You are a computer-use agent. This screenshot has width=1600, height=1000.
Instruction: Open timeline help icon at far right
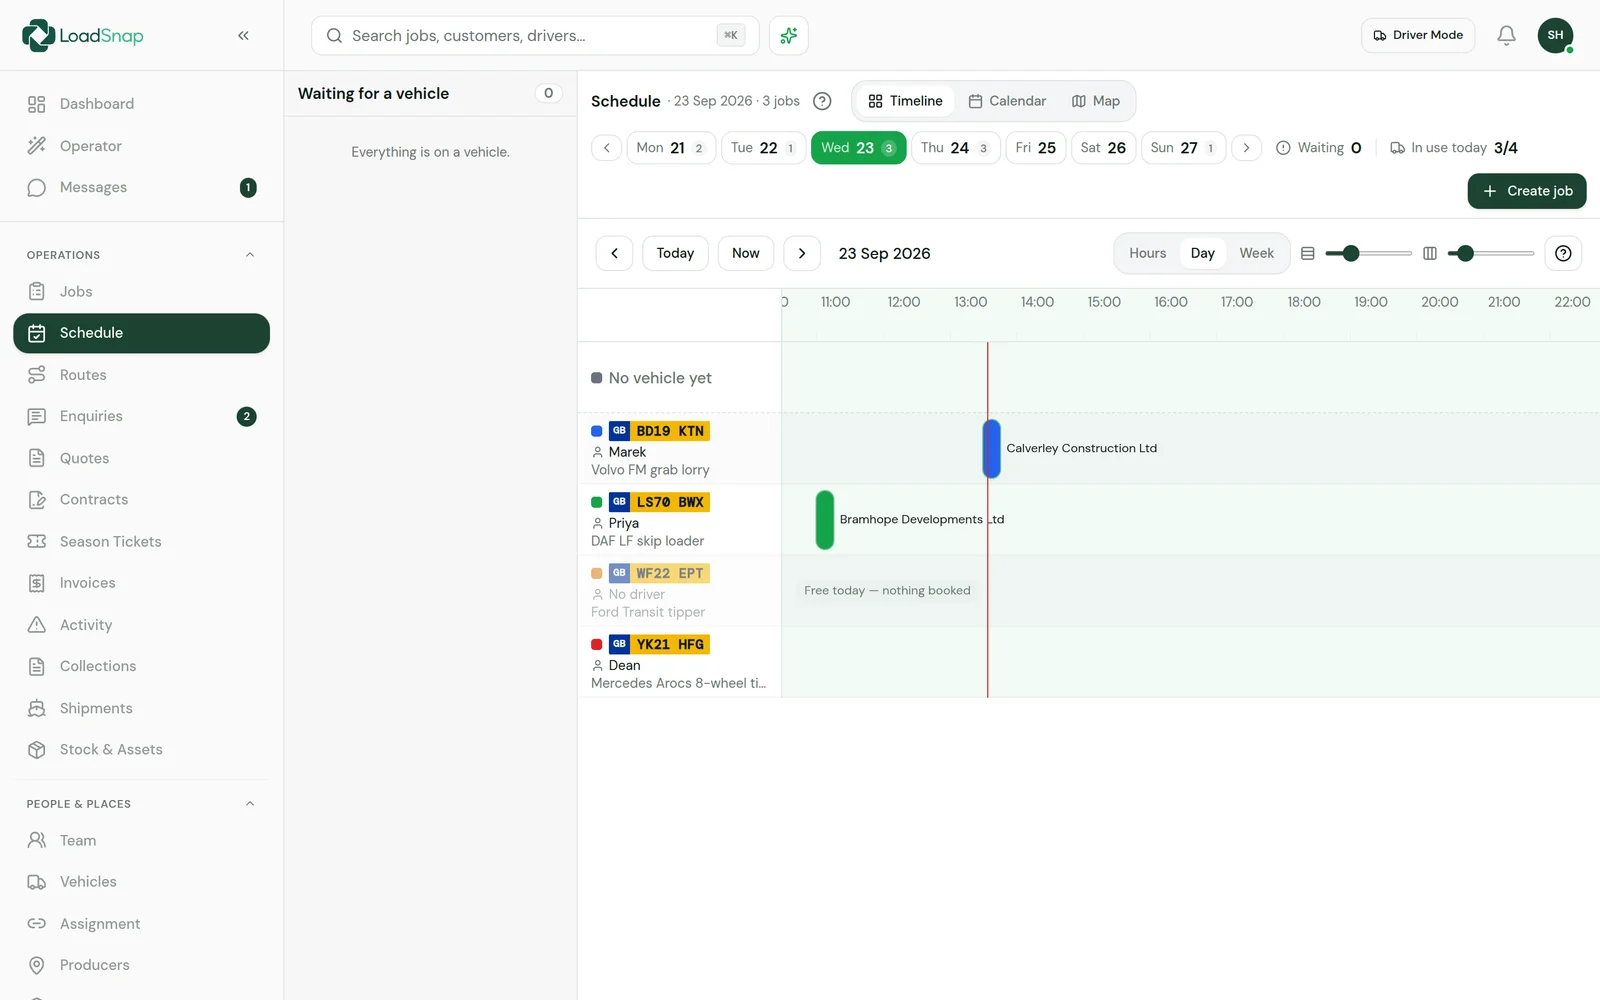coord(1563,253)
